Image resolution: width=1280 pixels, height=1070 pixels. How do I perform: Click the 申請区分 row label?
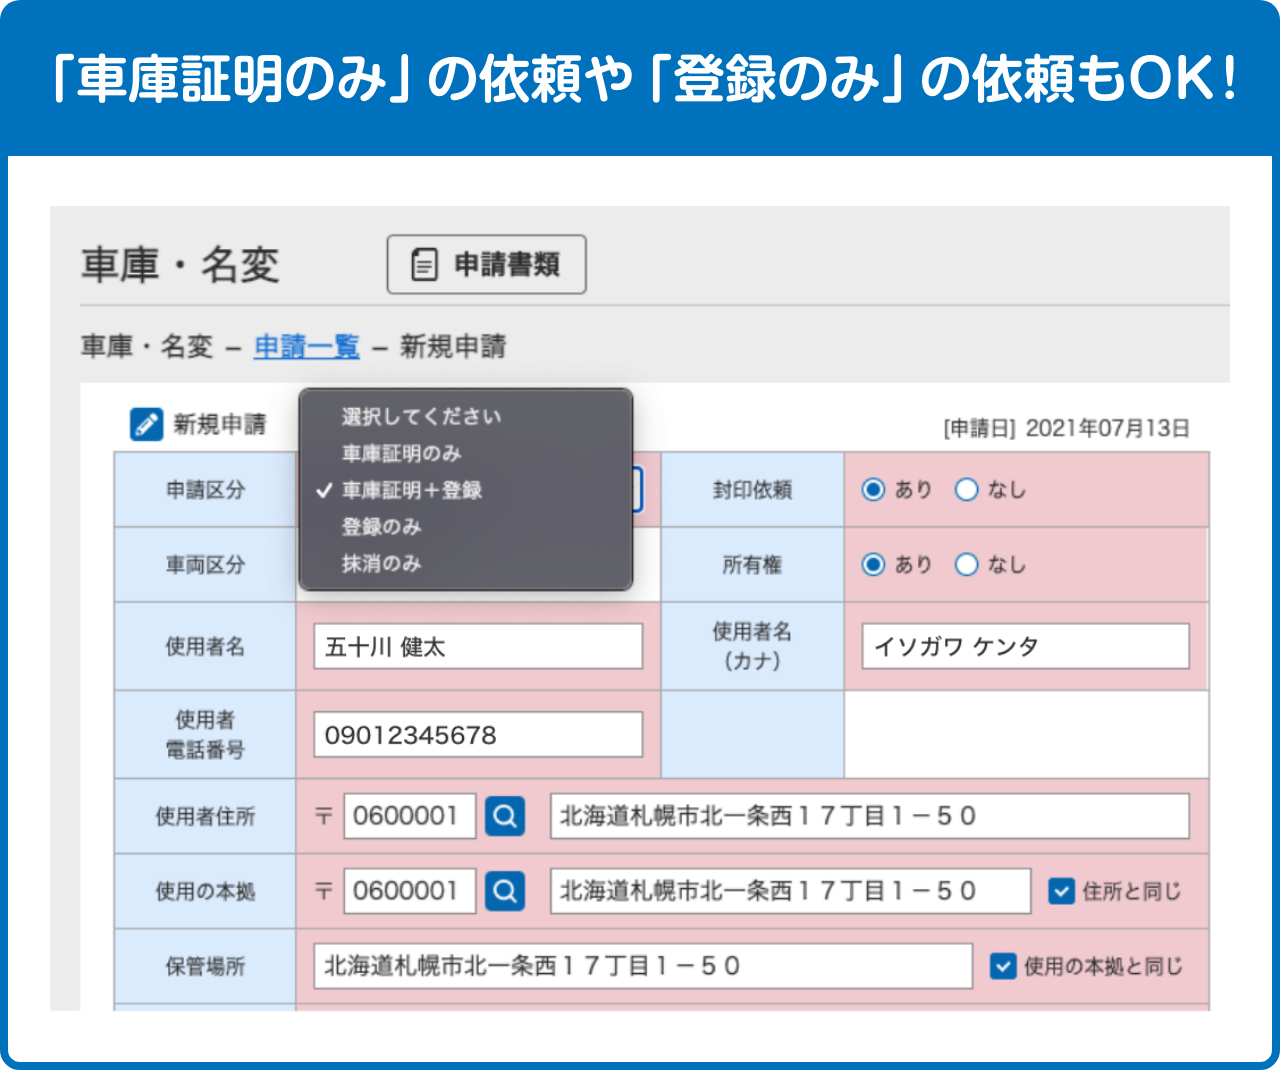[205, 490]
